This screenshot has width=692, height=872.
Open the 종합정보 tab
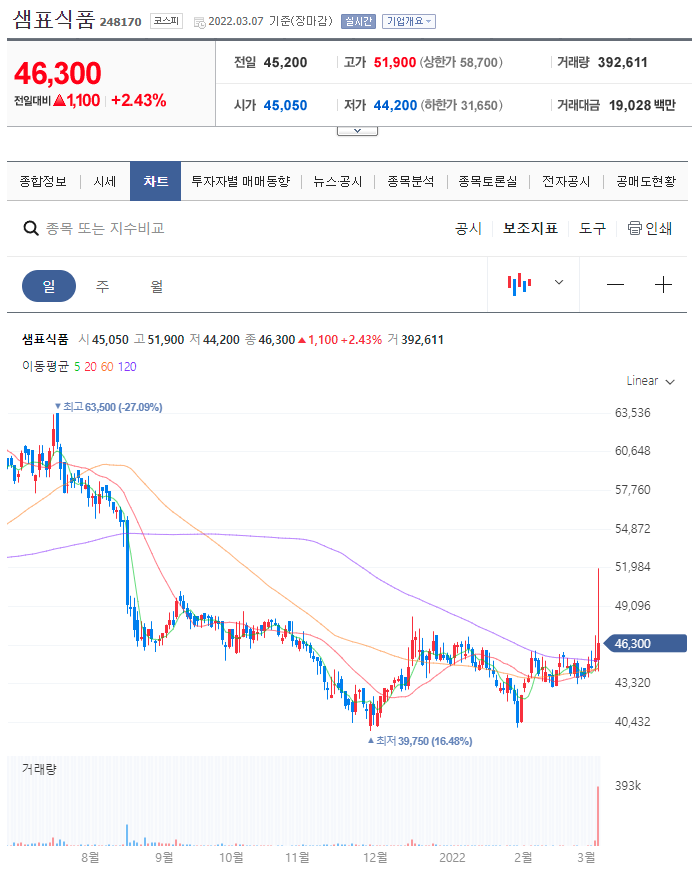(x=43, y=181)
